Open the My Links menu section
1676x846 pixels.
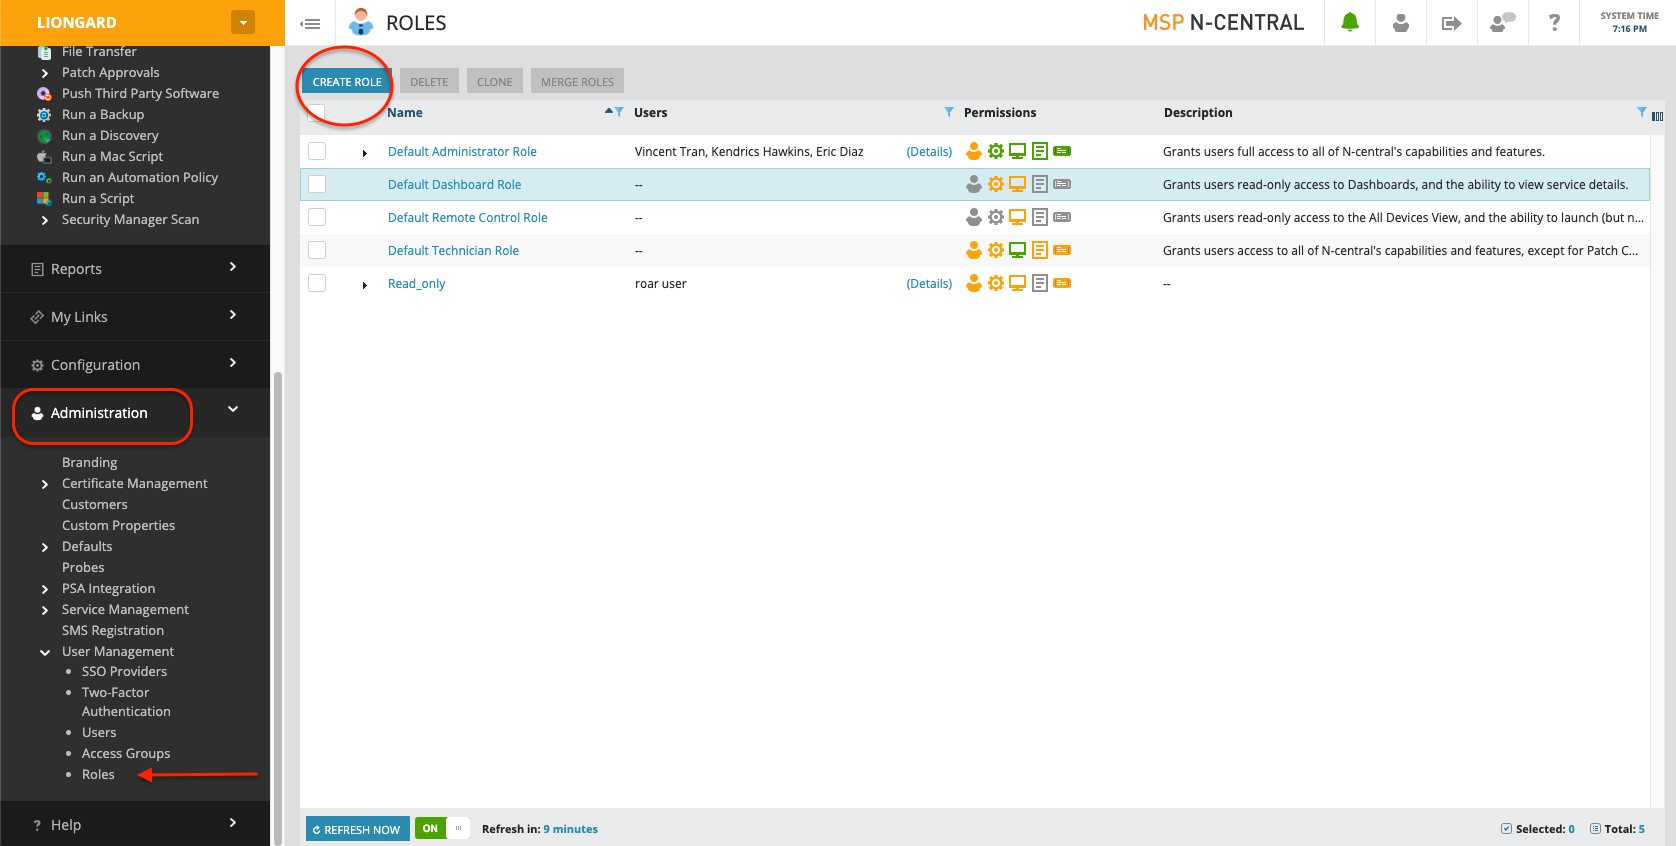(135, 316)
